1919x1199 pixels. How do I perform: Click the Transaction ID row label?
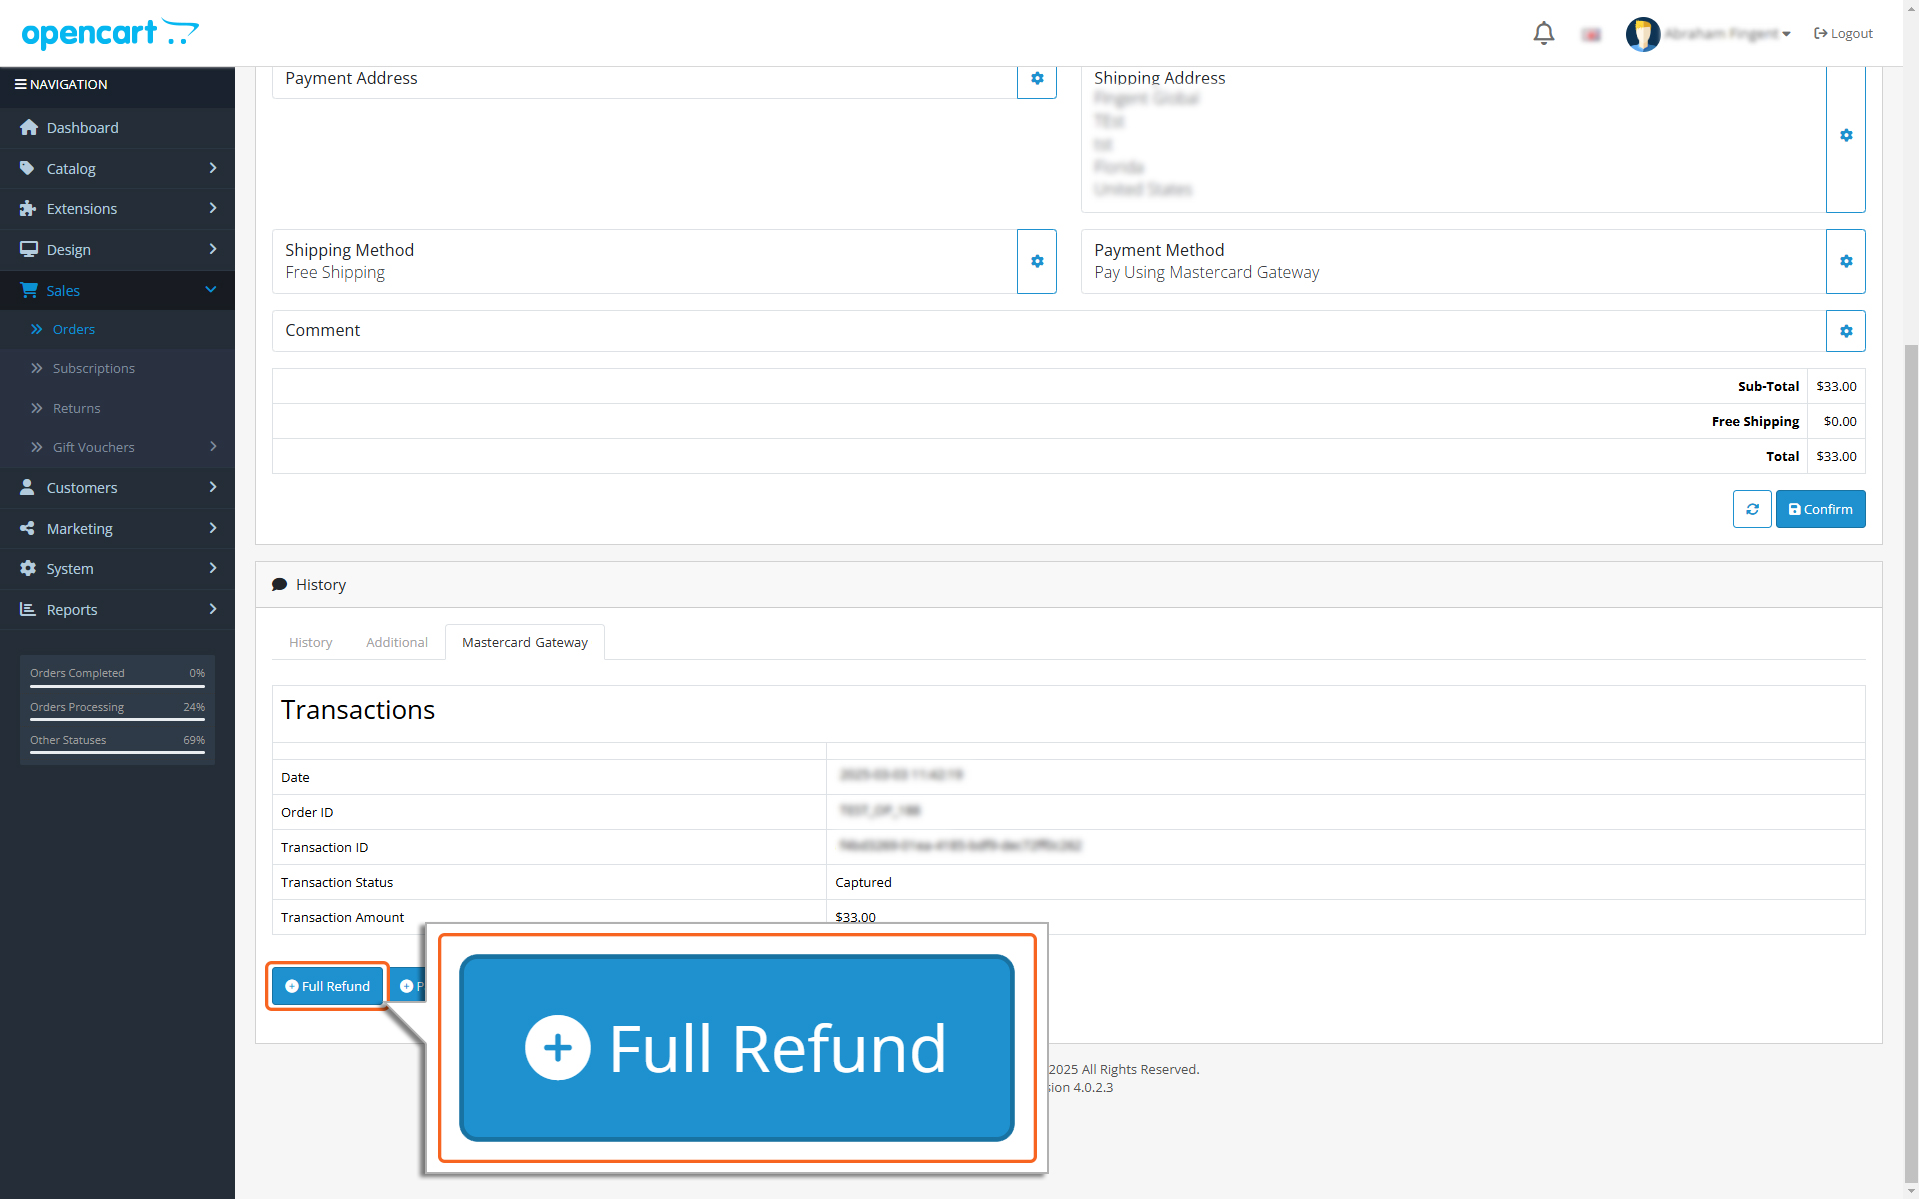pyautogui.click(x=324, y=847)
